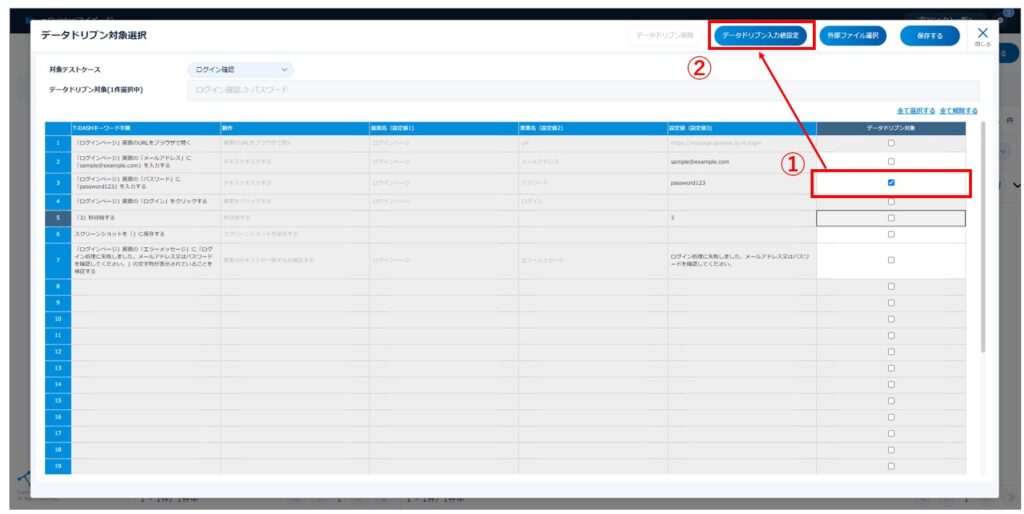1024x514 pixels.
Task: Click the データドリブン削除 button
Action: (x=664, y=36)
